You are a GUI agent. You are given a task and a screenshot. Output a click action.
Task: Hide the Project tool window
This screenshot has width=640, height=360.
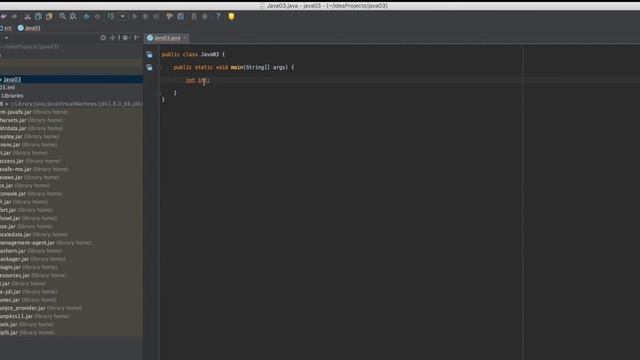(137, 38)
